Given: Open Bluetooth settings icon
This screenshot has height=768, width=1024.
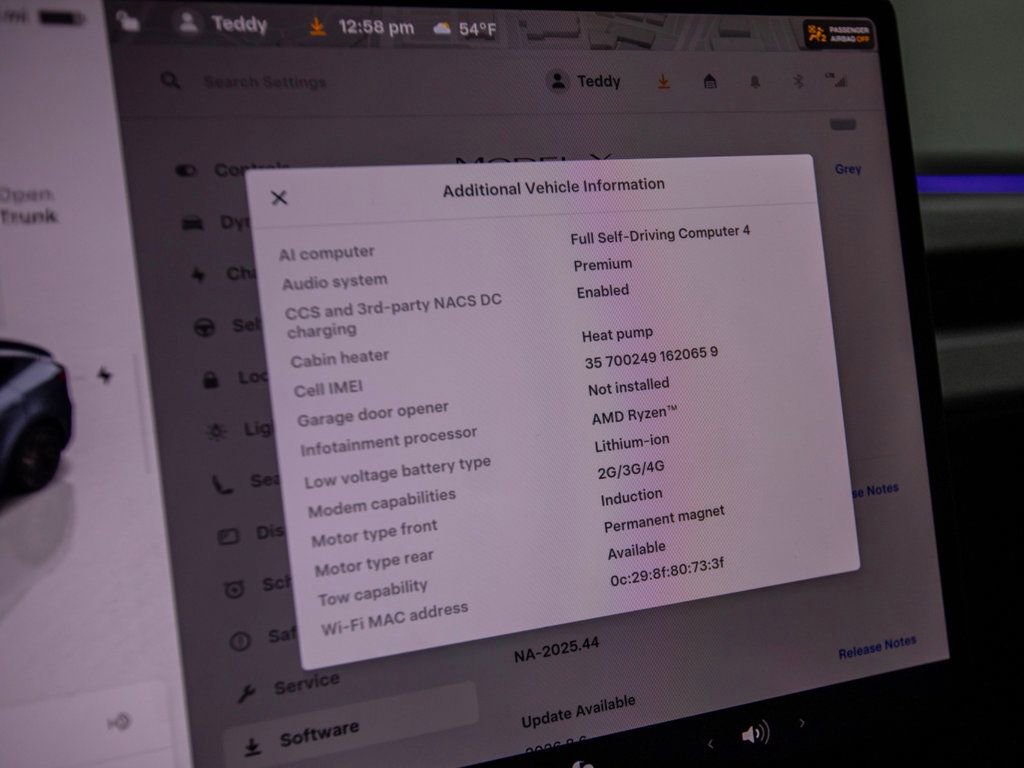Looking at the screenshot, I should click(797, 81).
